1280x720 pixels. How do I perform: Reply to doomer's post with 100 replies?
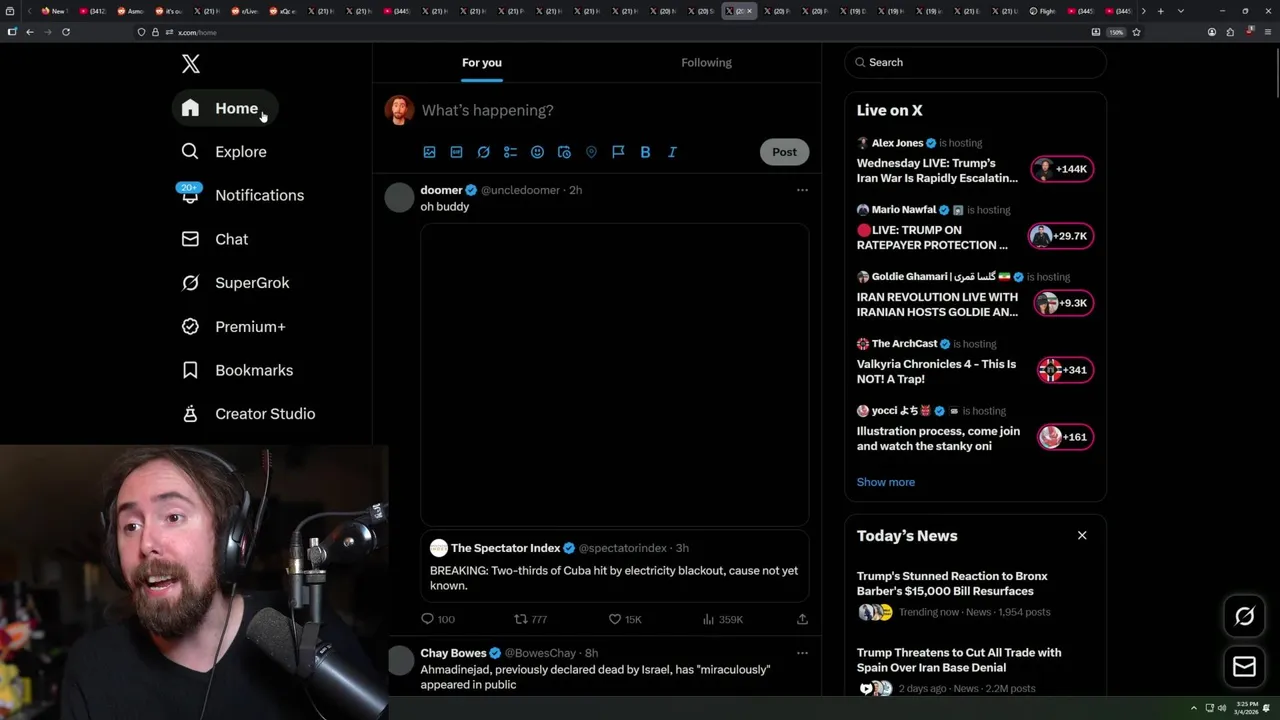[x=437, y=619]
